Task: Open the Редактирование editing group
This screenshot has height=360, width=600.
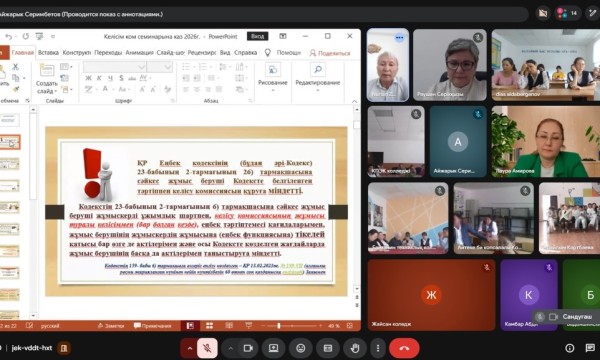Action: click(x=318, y=78)
